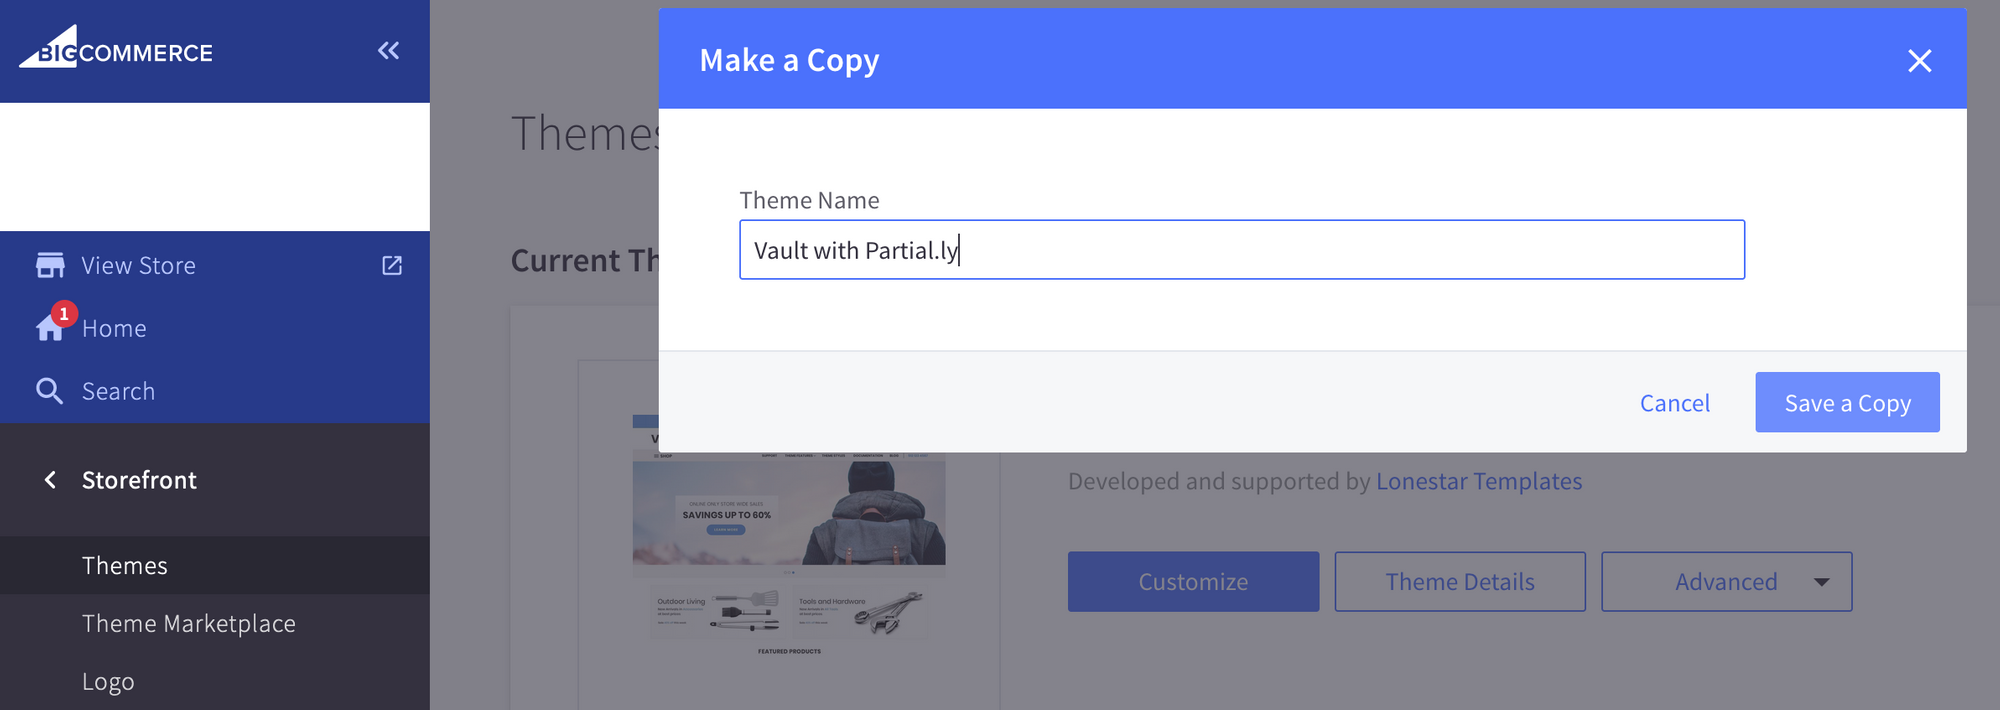Open Theme Details
The image size is (2000, 710).
click(x=1460, y=581)
